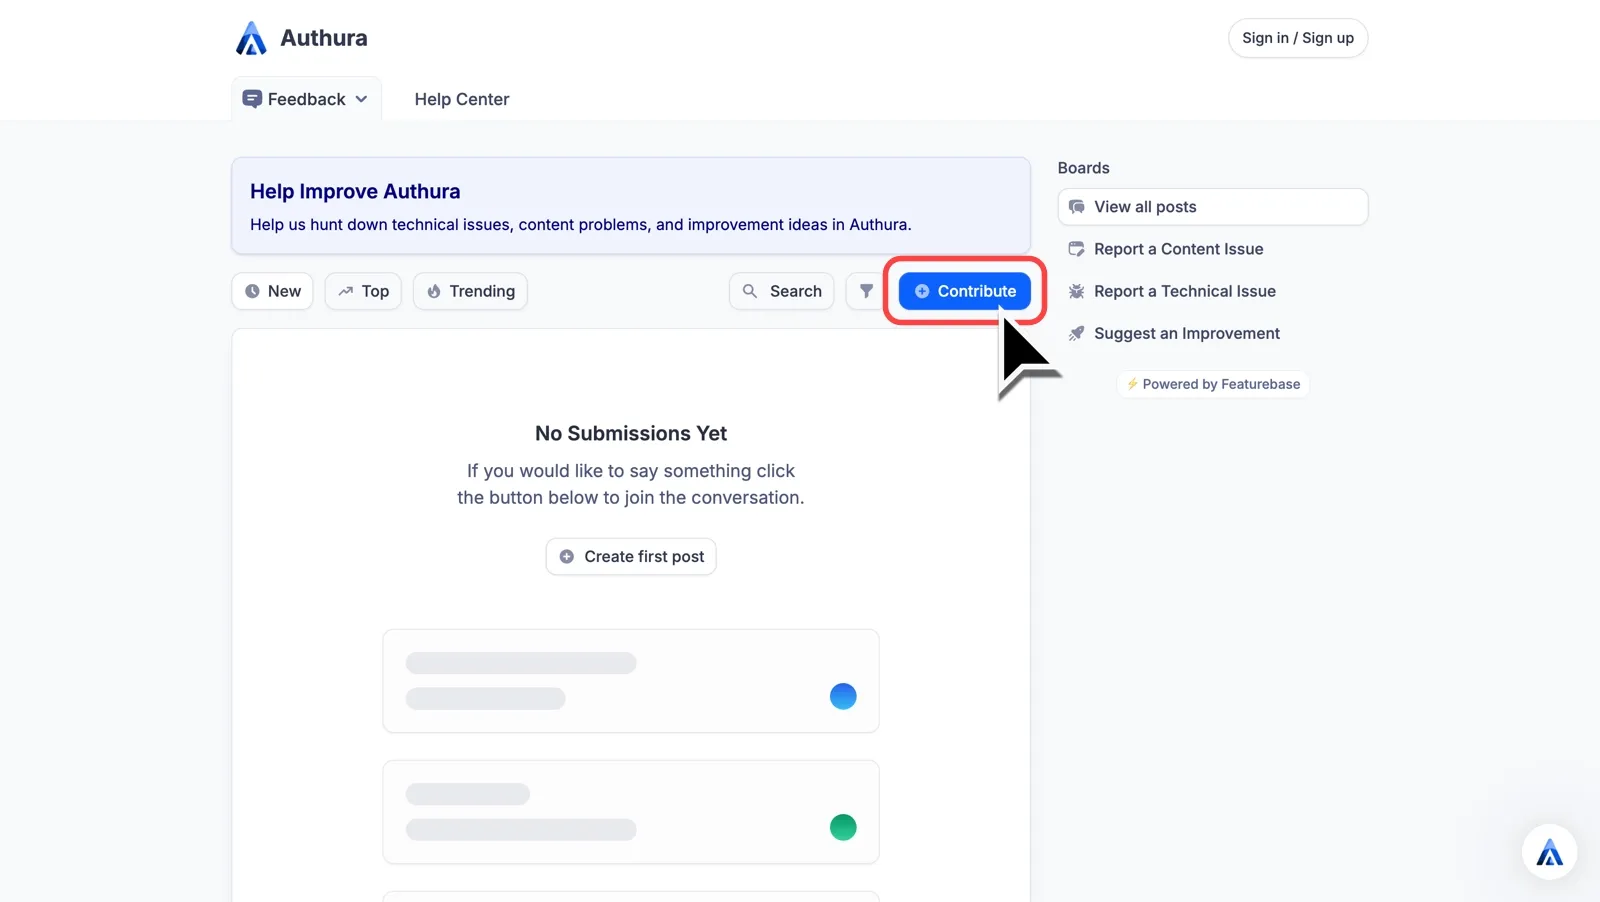Viewport: 1600px width, 902px height.
Task: Click the Contribute button
Action: tap(965, 291)
